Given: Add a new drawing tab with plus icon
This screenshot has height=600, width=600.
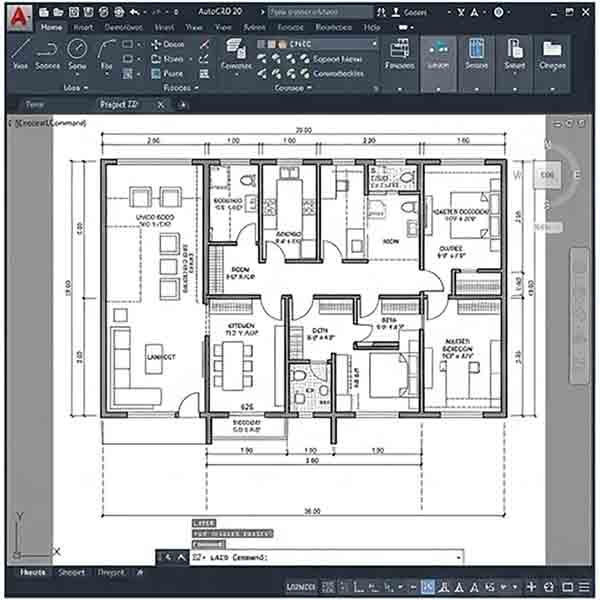Looking at the screenshot, I should click(x=183, y=105).
